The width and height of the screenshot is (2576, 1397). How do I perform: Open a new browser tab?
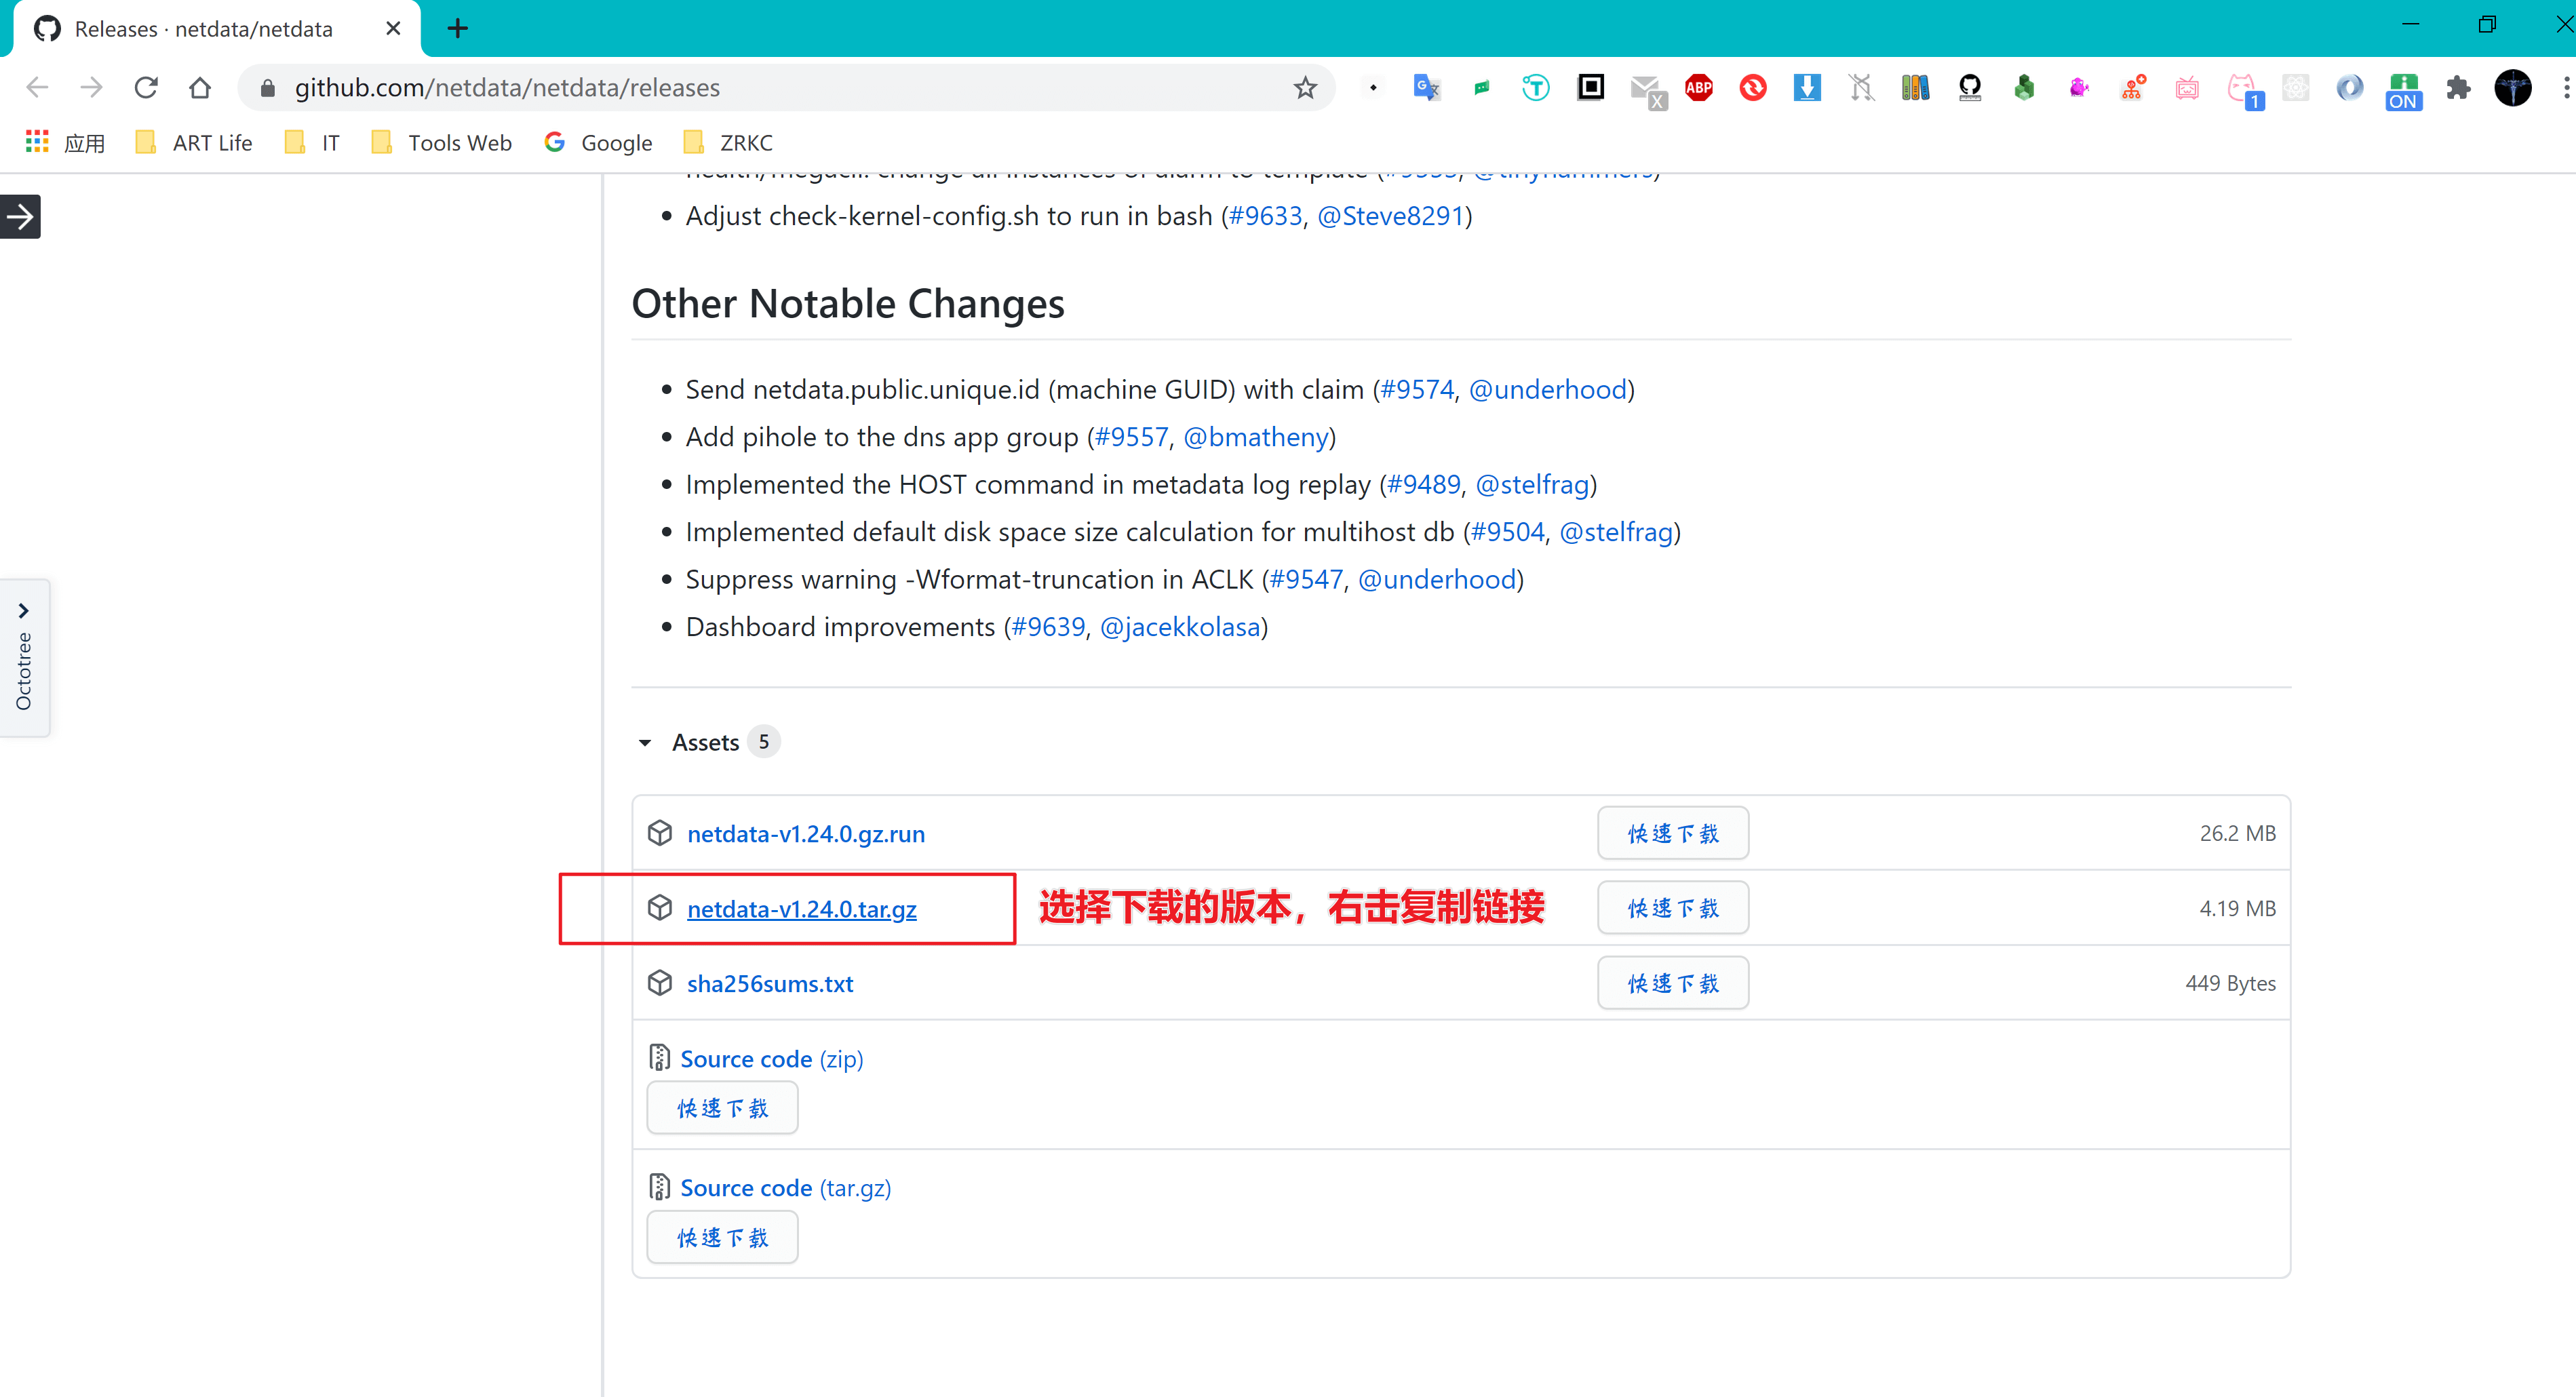point(458,29)
